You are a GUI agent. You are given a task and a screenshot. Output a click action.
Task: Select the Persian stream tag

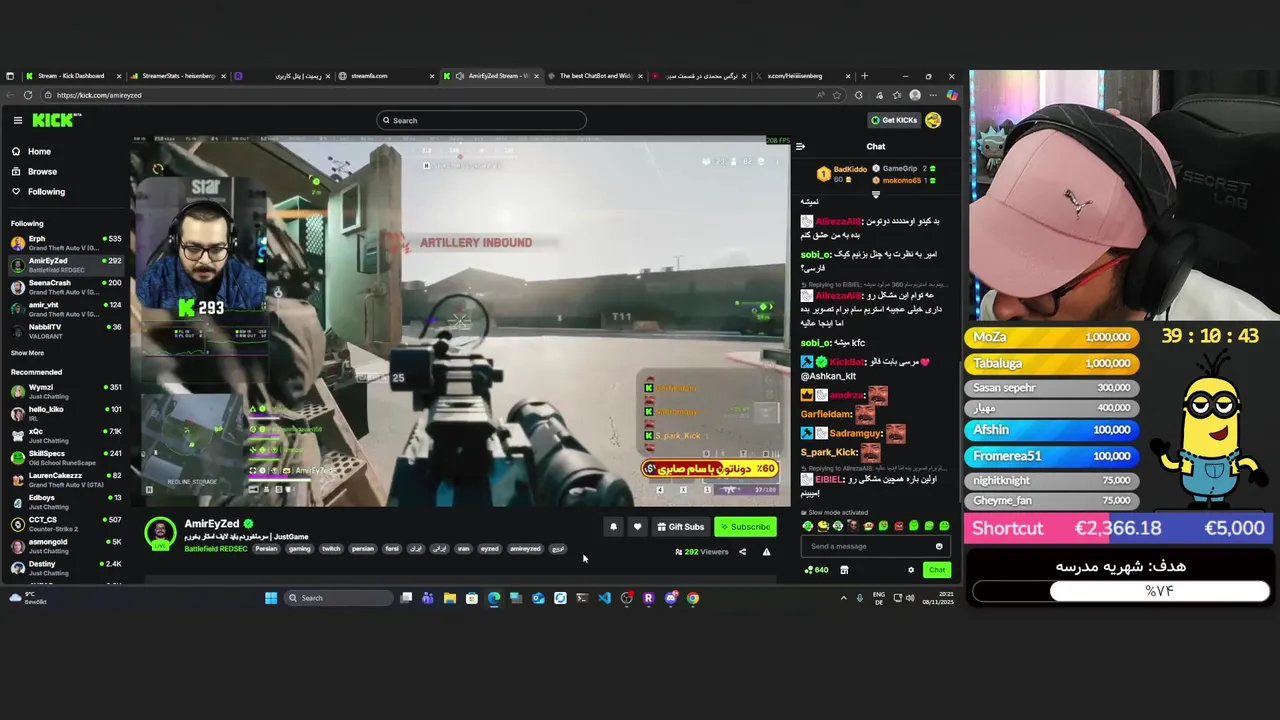(x=266, y=548)
